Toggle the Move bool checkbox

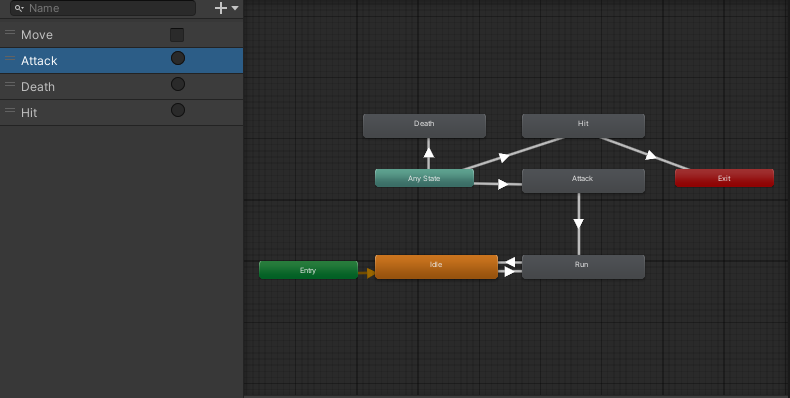(177, 35)
